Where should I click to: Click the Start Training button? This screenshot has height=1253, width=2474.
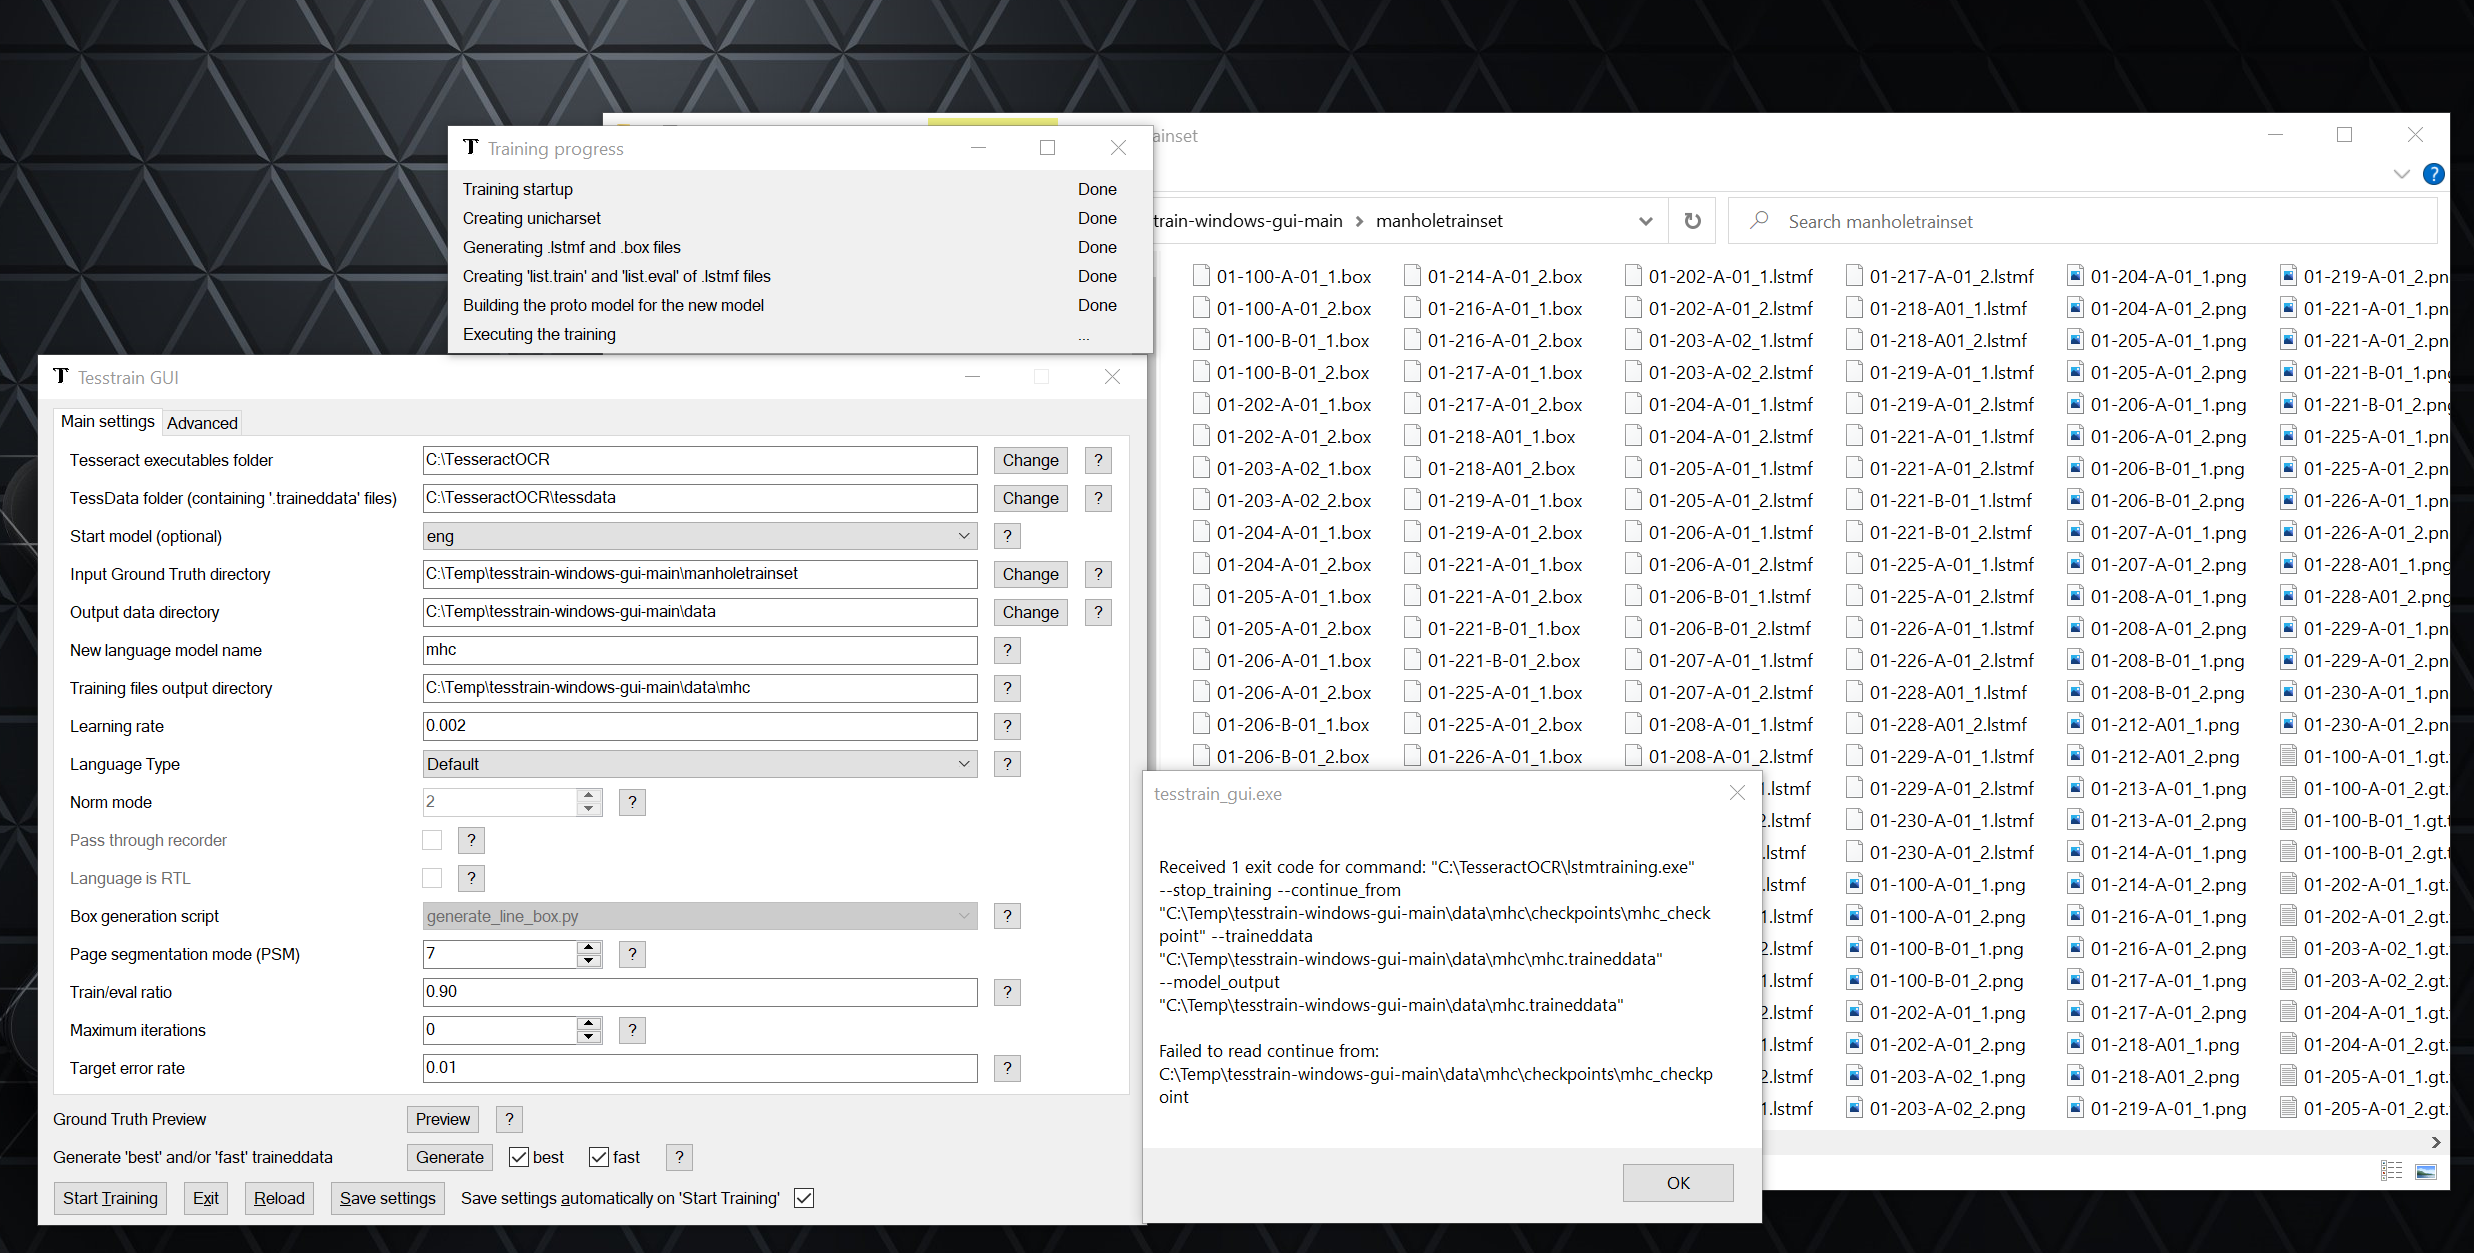(110, 1198)
